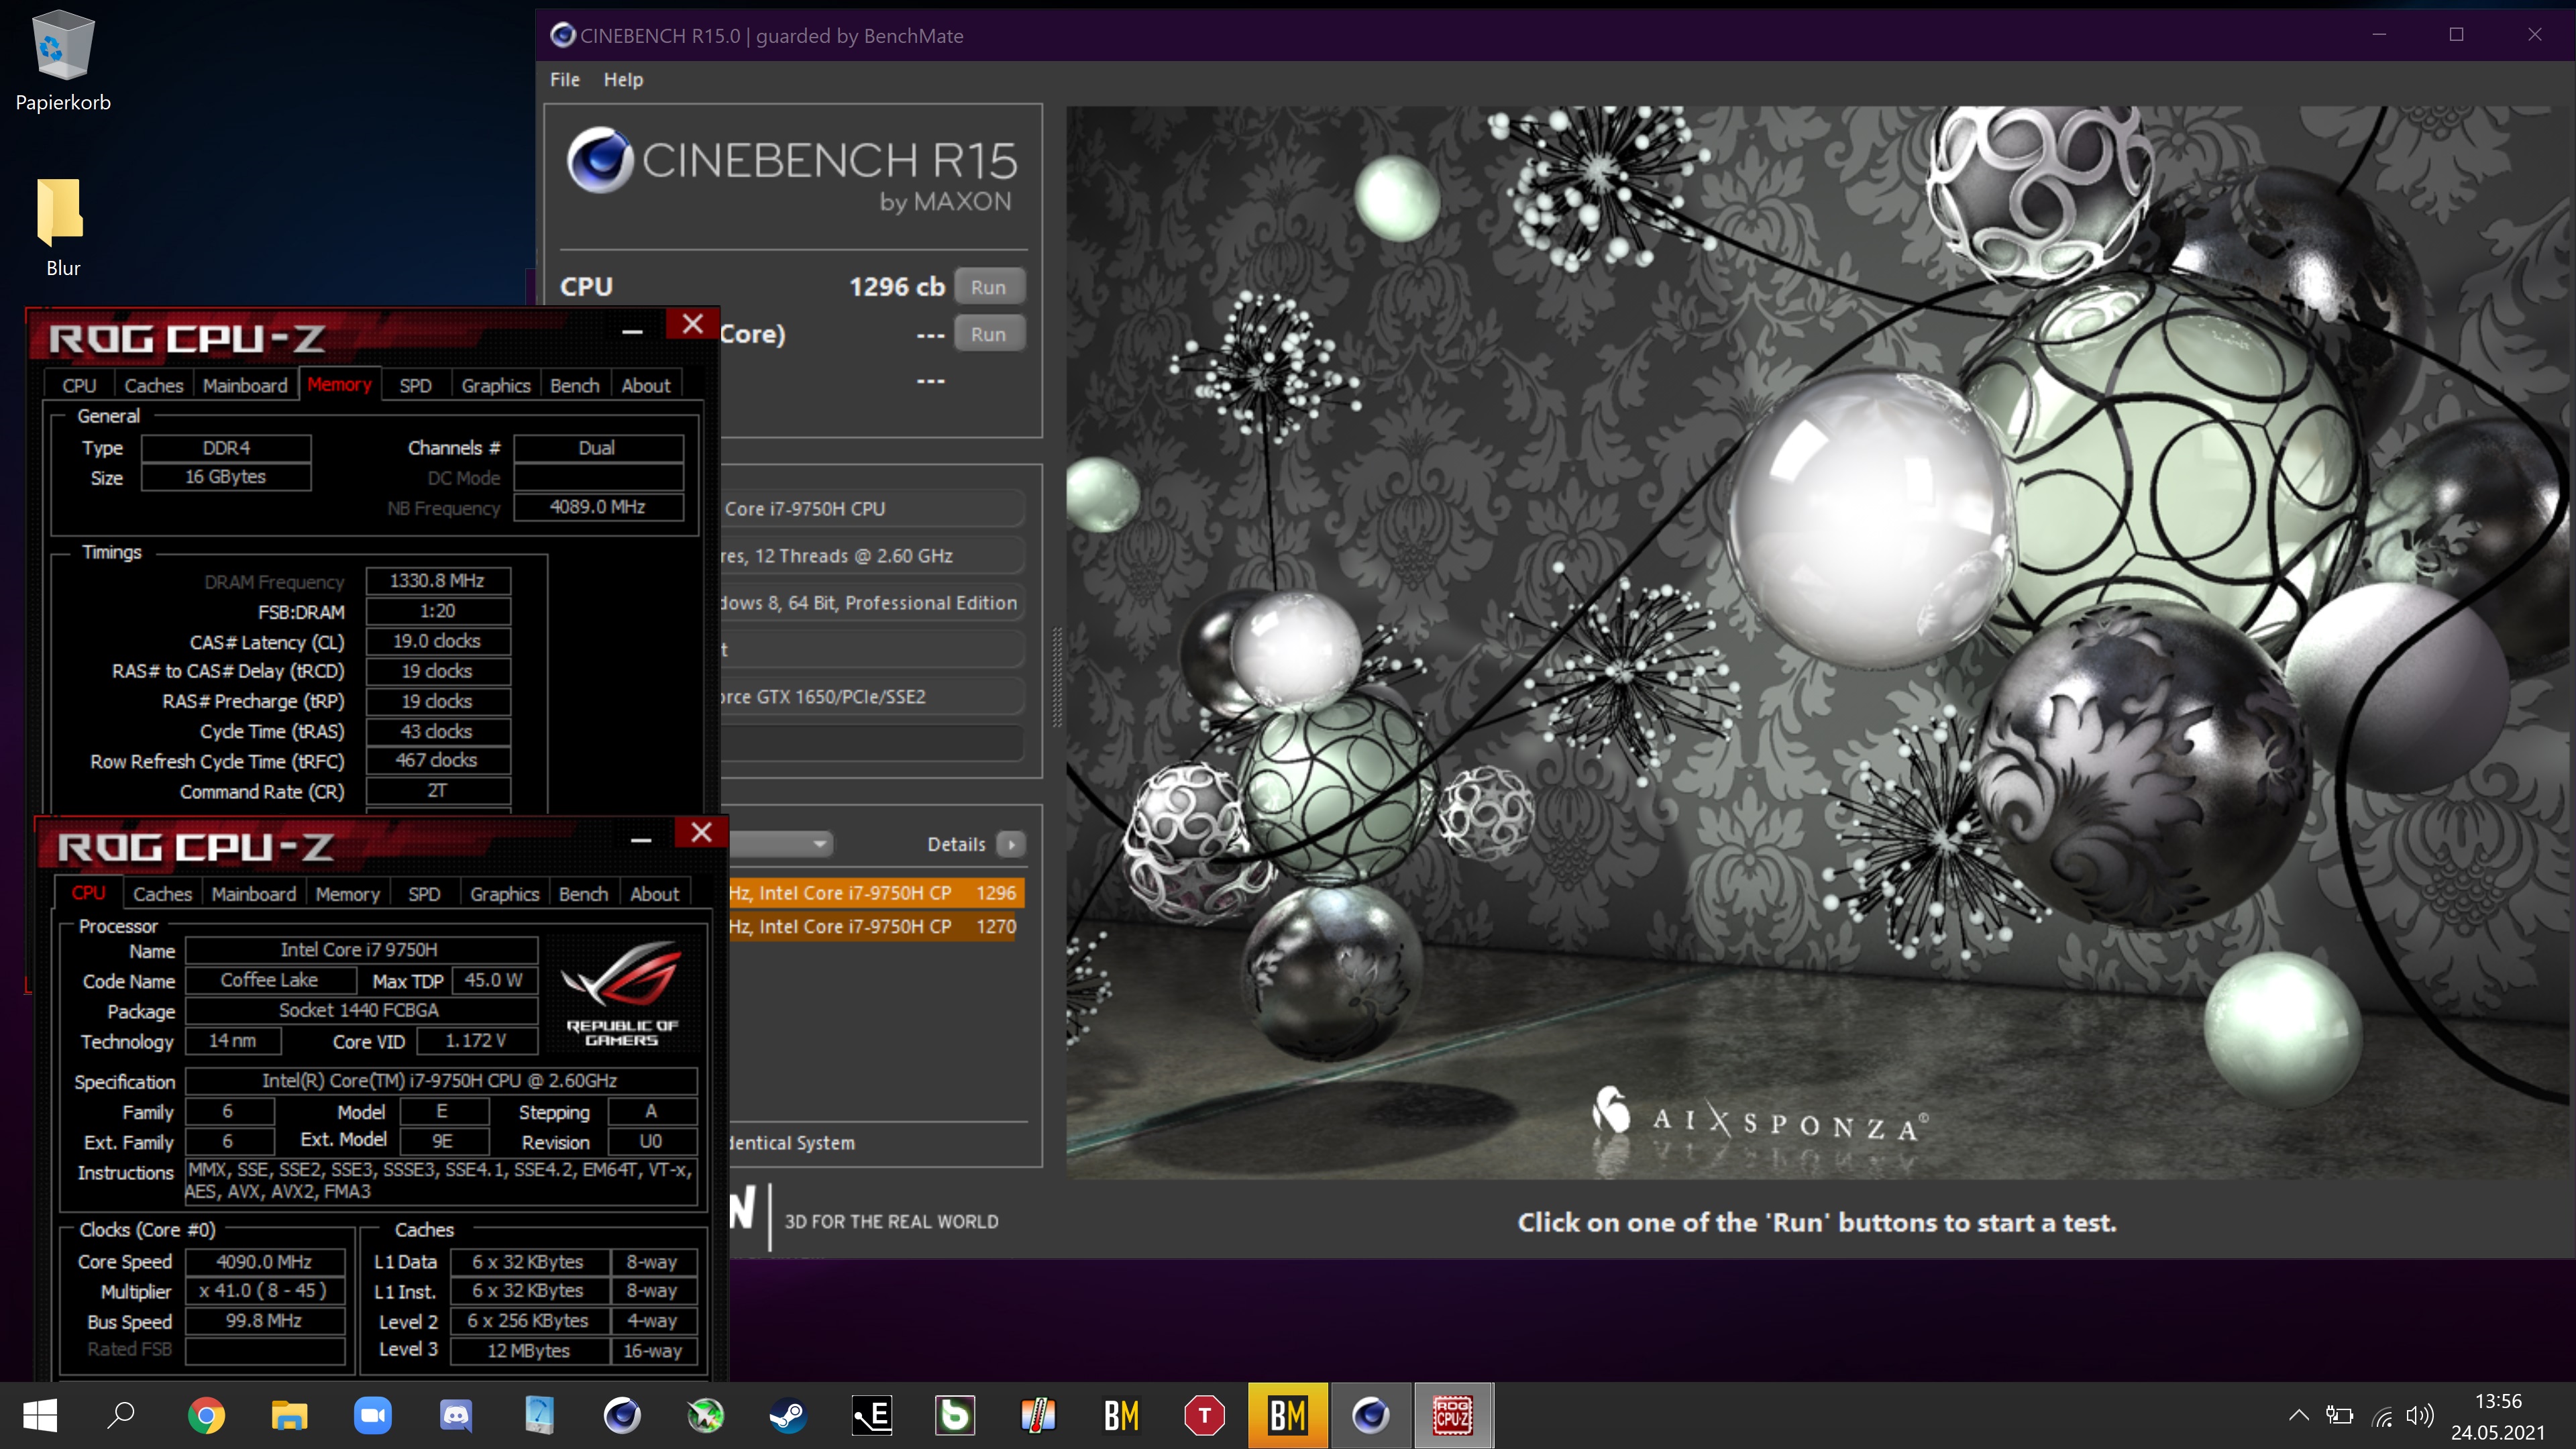Open Caches tab in the lower CPU-Z window
This screenshot has height=1449, width=2576.
(163, 894)
